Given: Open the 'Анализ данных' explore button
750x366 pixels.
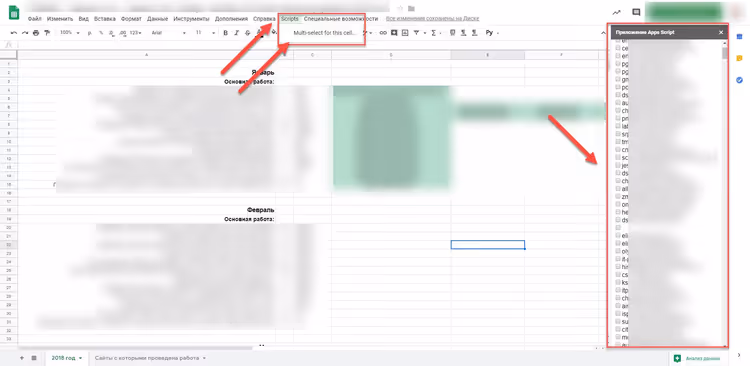Looking at the screenshot, I should click(696, 358).
